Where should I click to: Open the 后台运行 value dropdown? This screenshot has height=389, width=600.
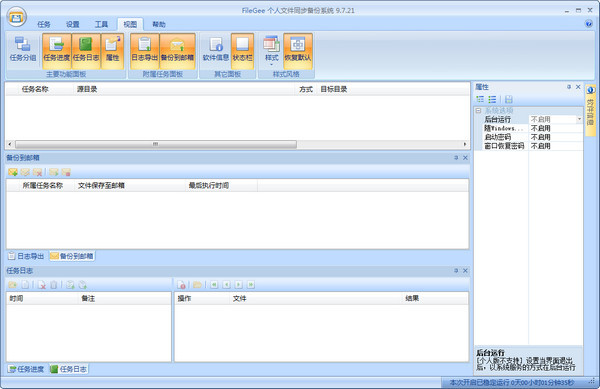[579, 119]
